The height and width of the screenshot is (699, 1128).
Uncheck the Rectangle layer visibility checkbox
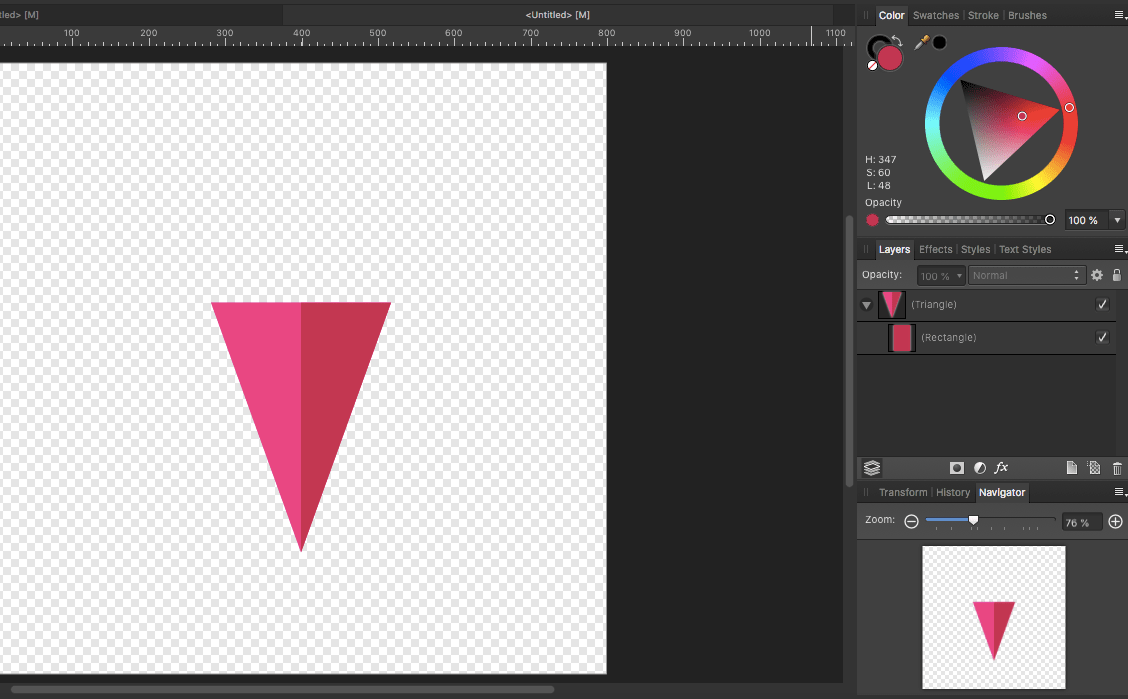pyautogui.click(x=1102, y=337)
